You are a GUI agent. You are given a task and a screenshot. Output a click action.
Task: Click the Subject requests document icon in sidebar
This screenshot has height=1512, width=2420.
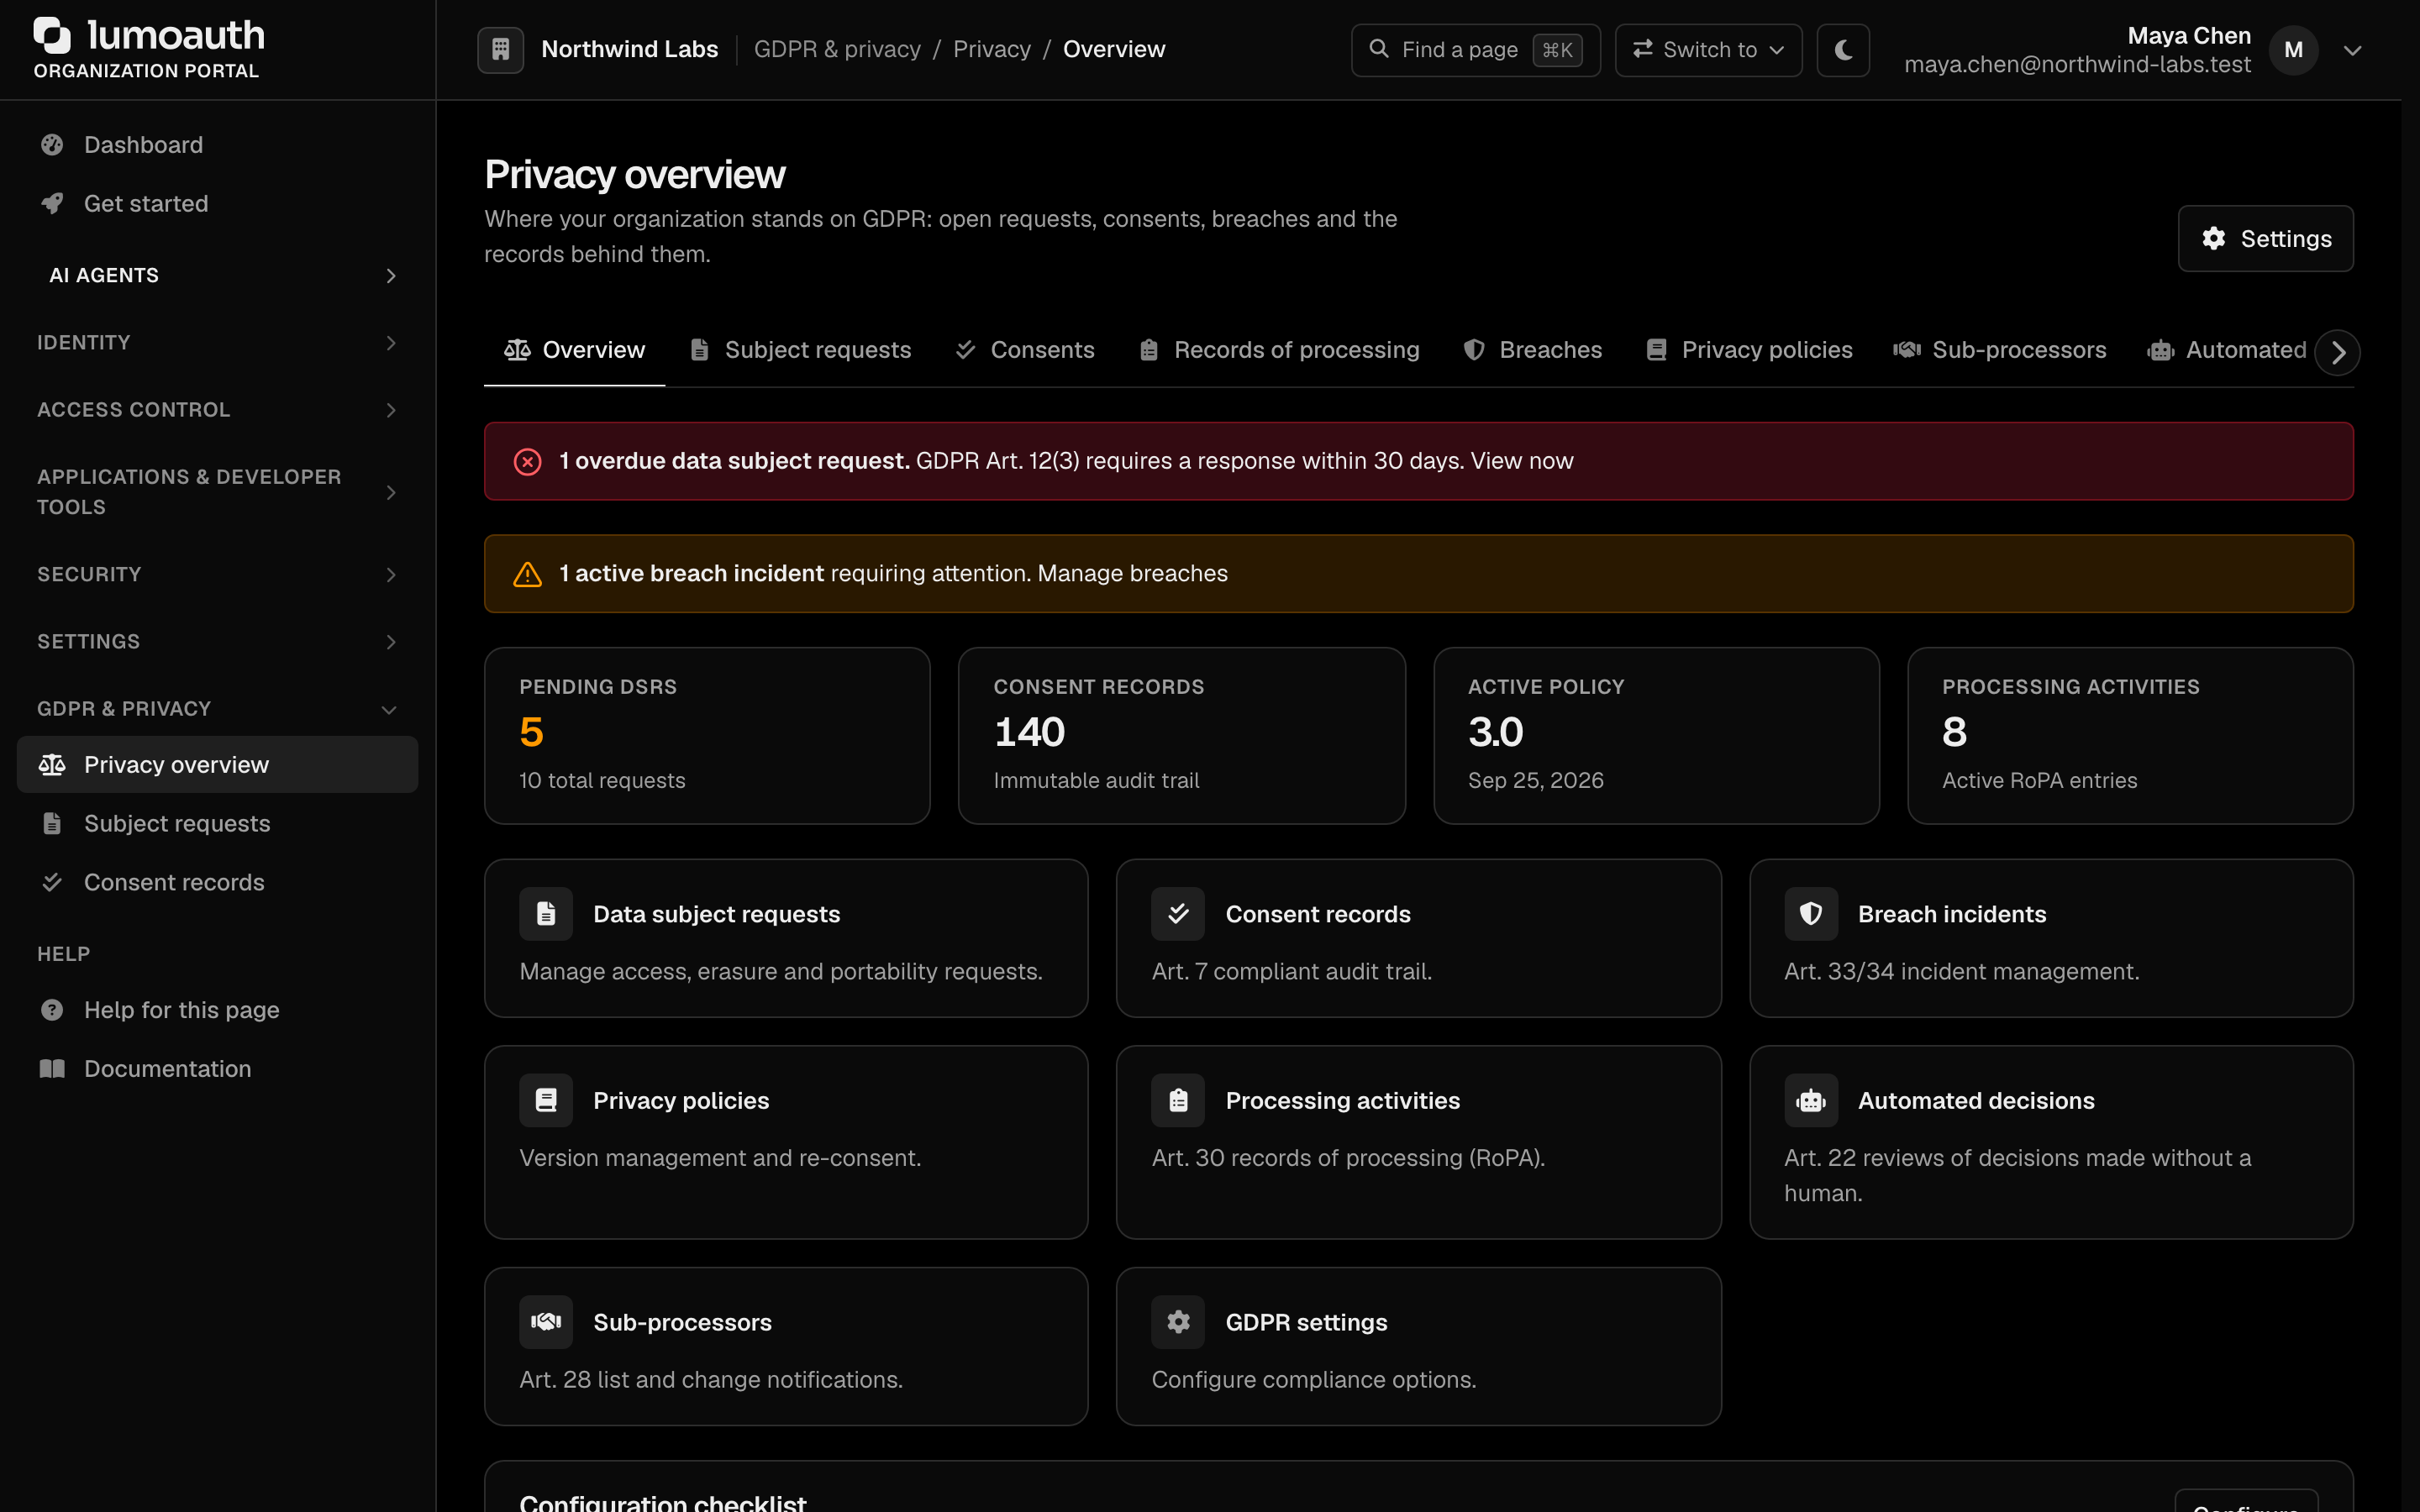pos(52,824)
